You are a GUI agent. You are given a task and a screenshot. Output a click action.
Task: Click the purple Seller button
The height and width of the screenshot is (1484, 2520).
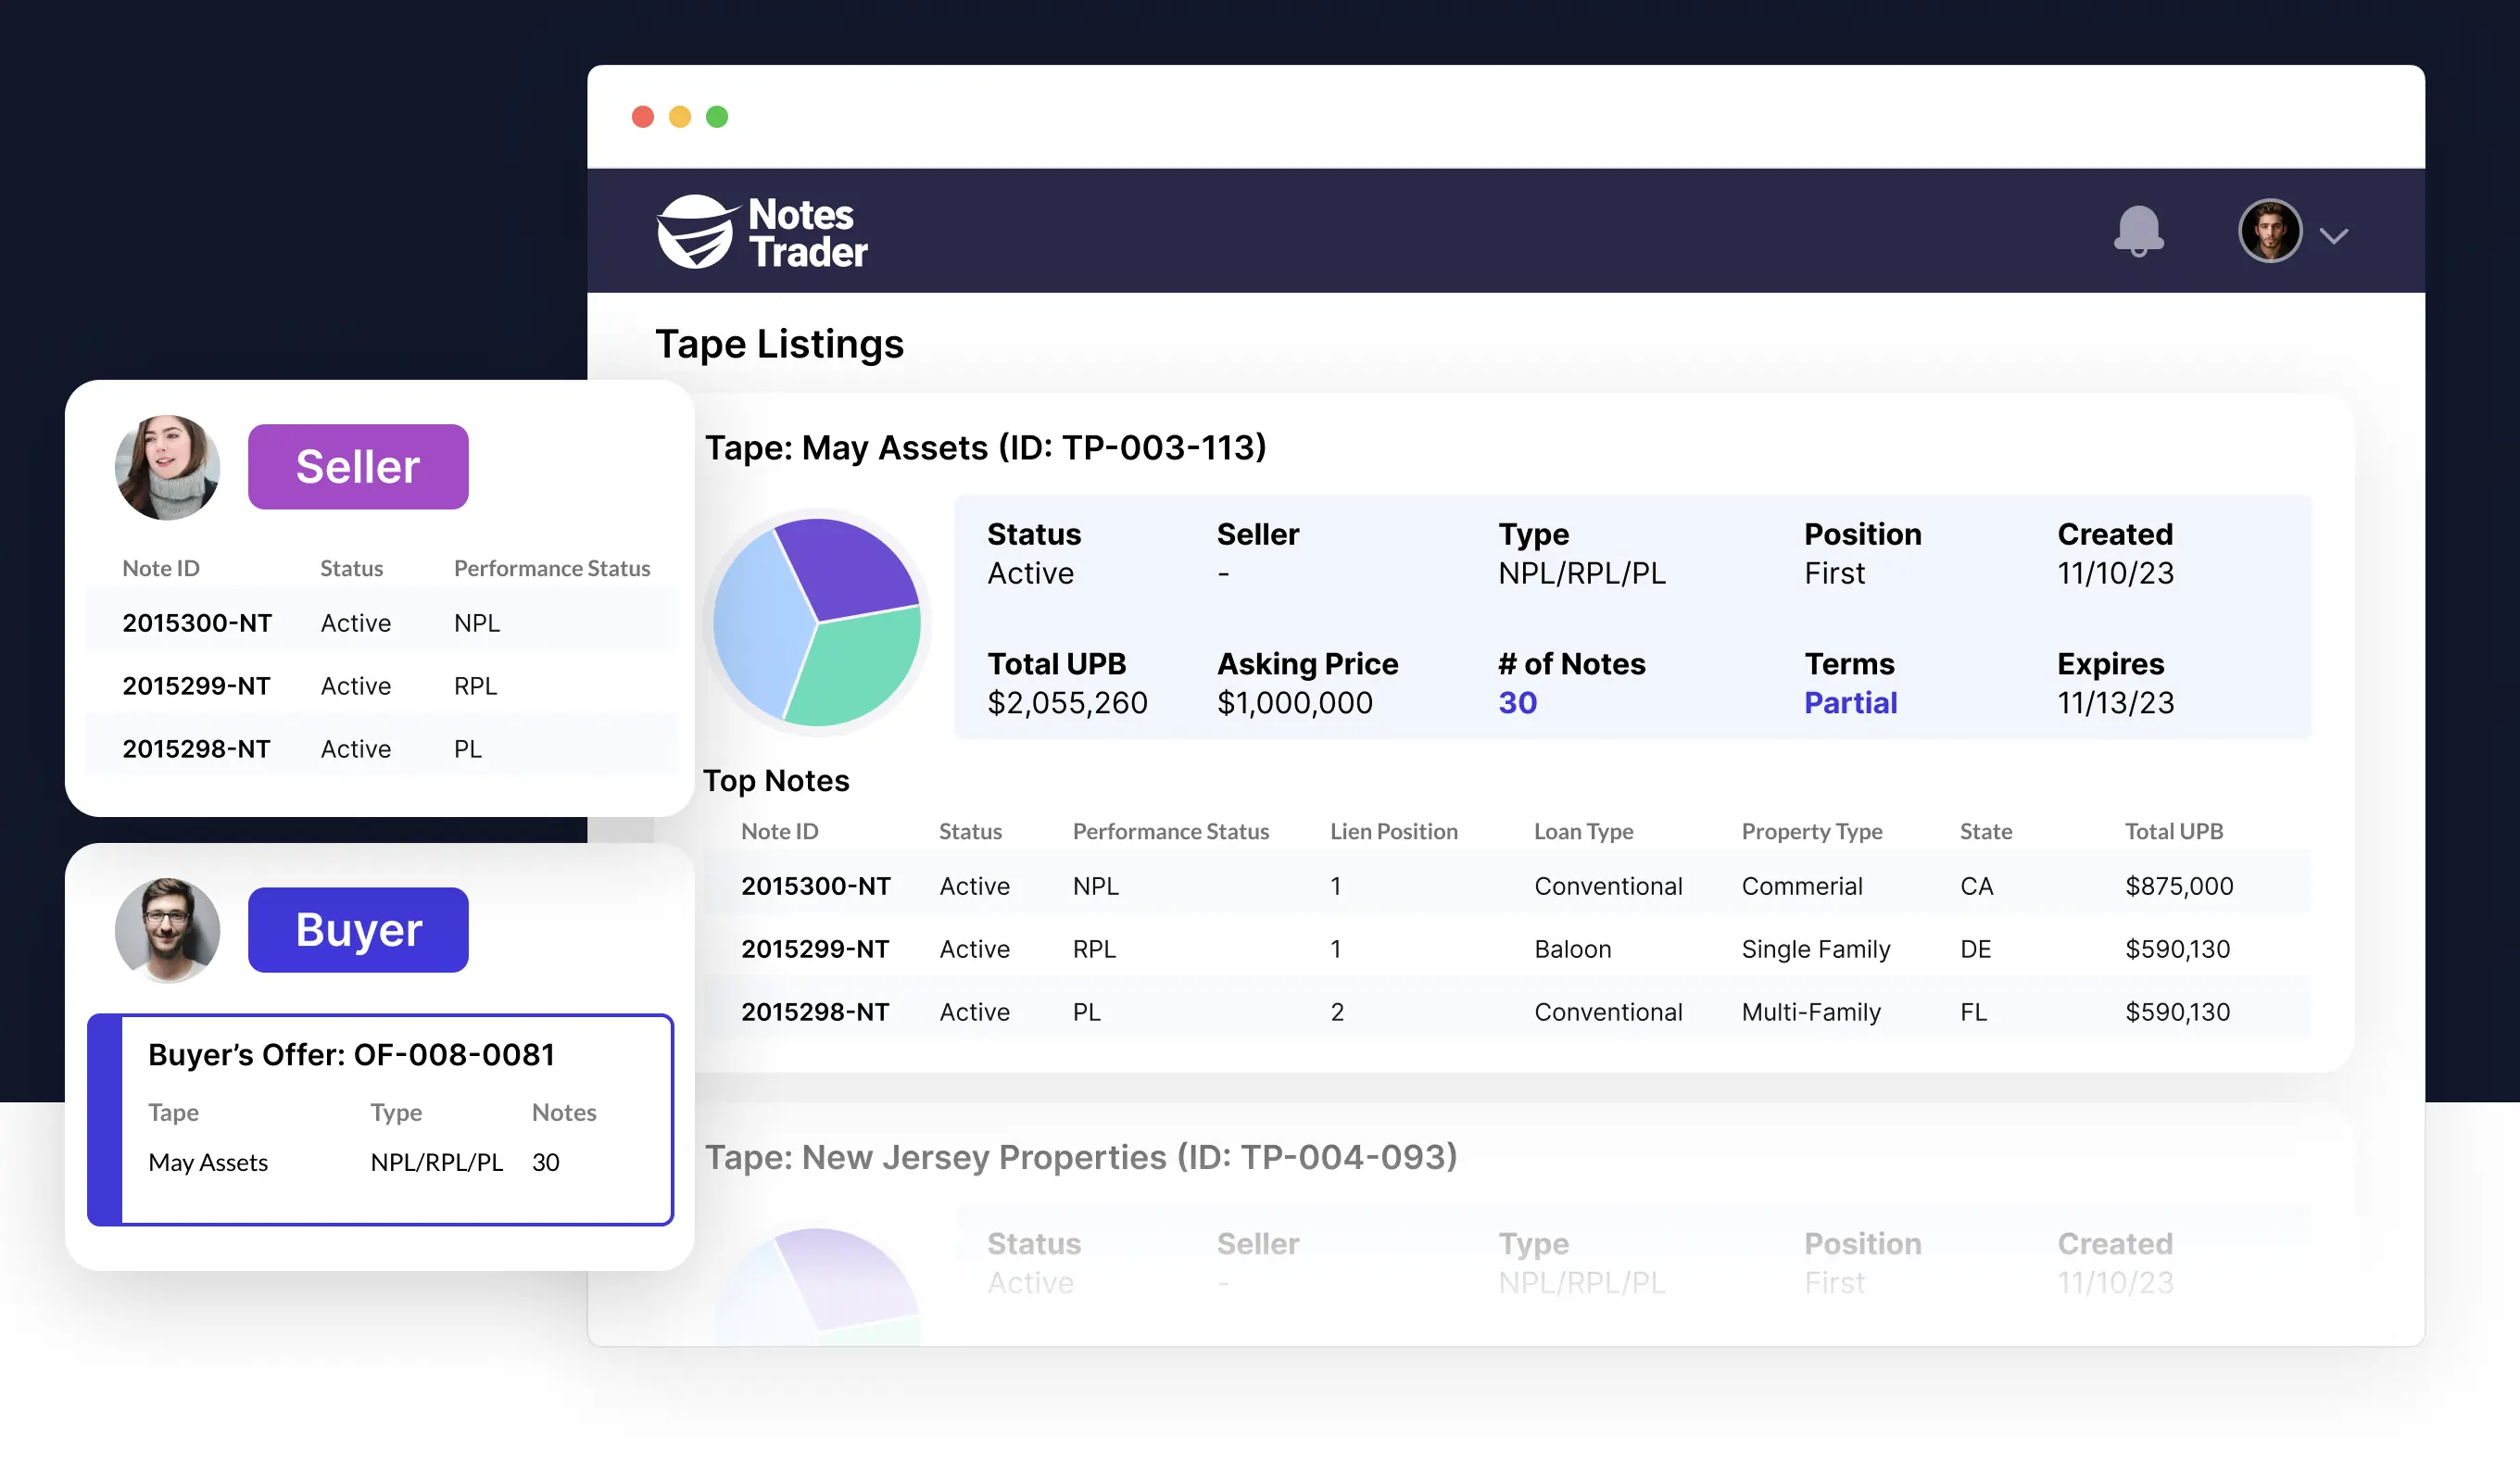[x=358, y=467]
